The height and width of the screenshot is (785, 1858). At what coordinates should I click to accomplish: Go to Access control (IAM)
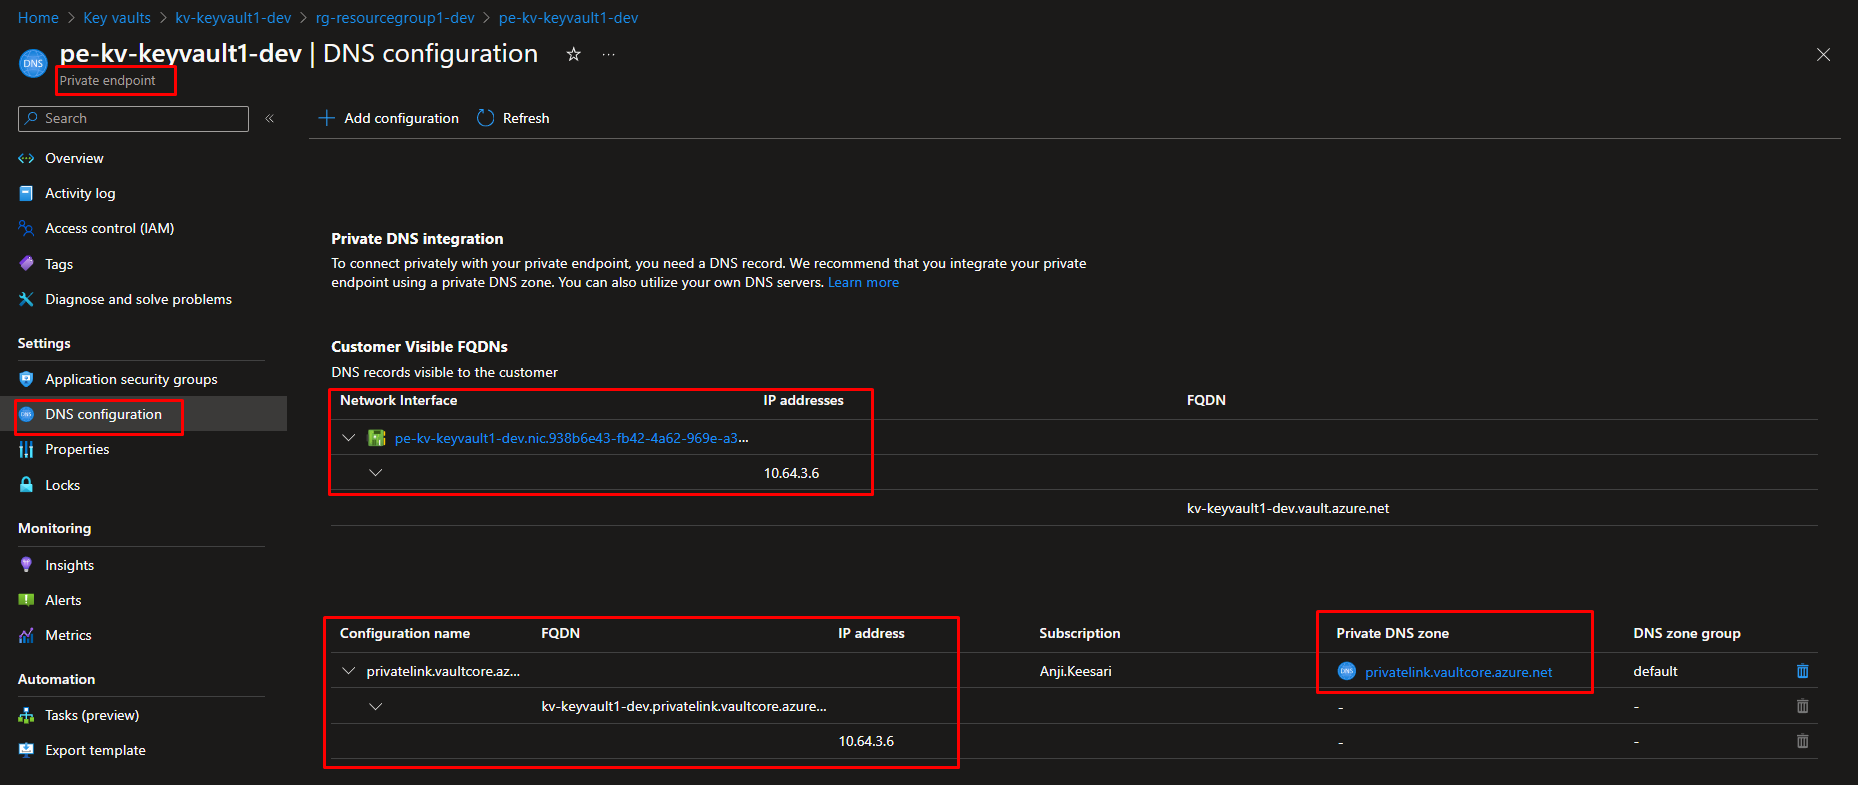click(109, 228)
